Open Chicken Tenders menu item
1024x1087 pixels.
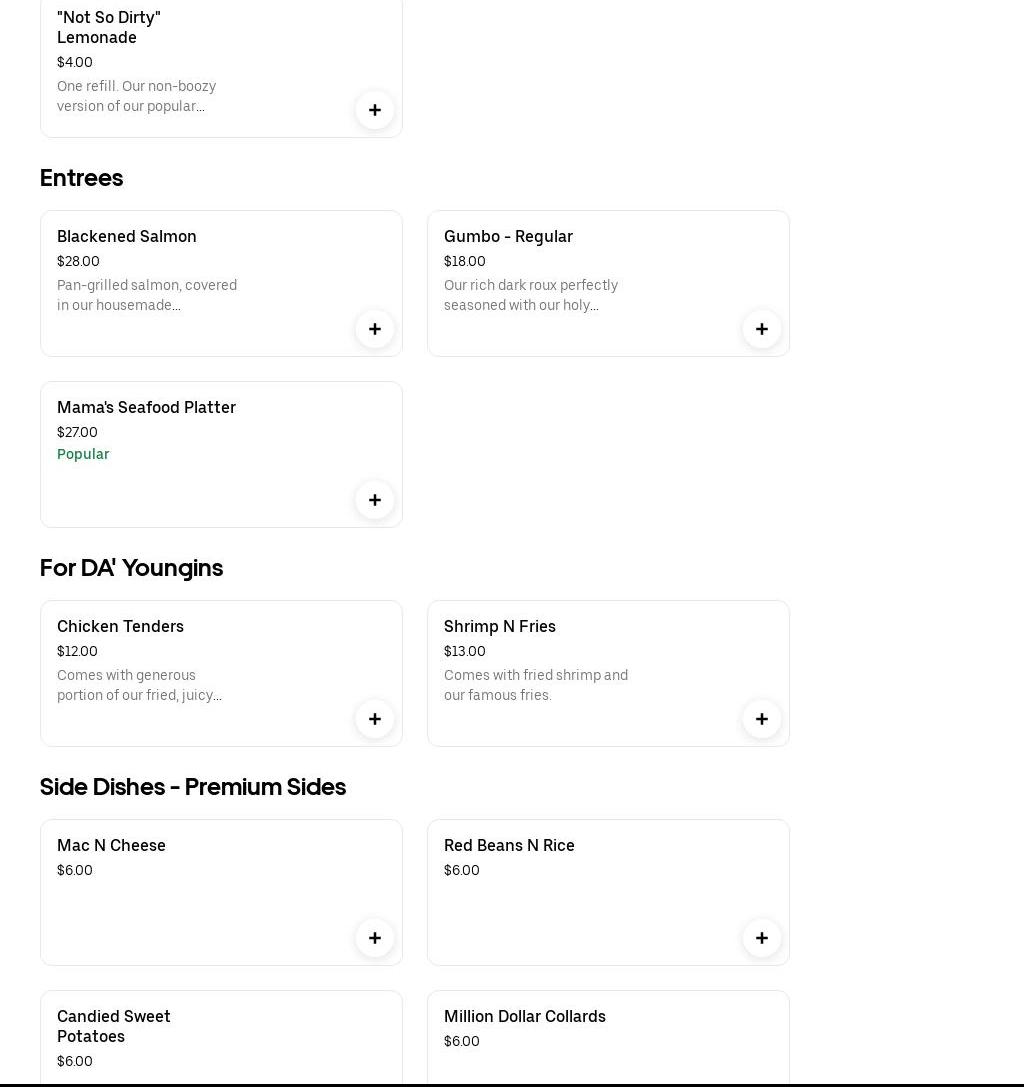coord(120,627)
